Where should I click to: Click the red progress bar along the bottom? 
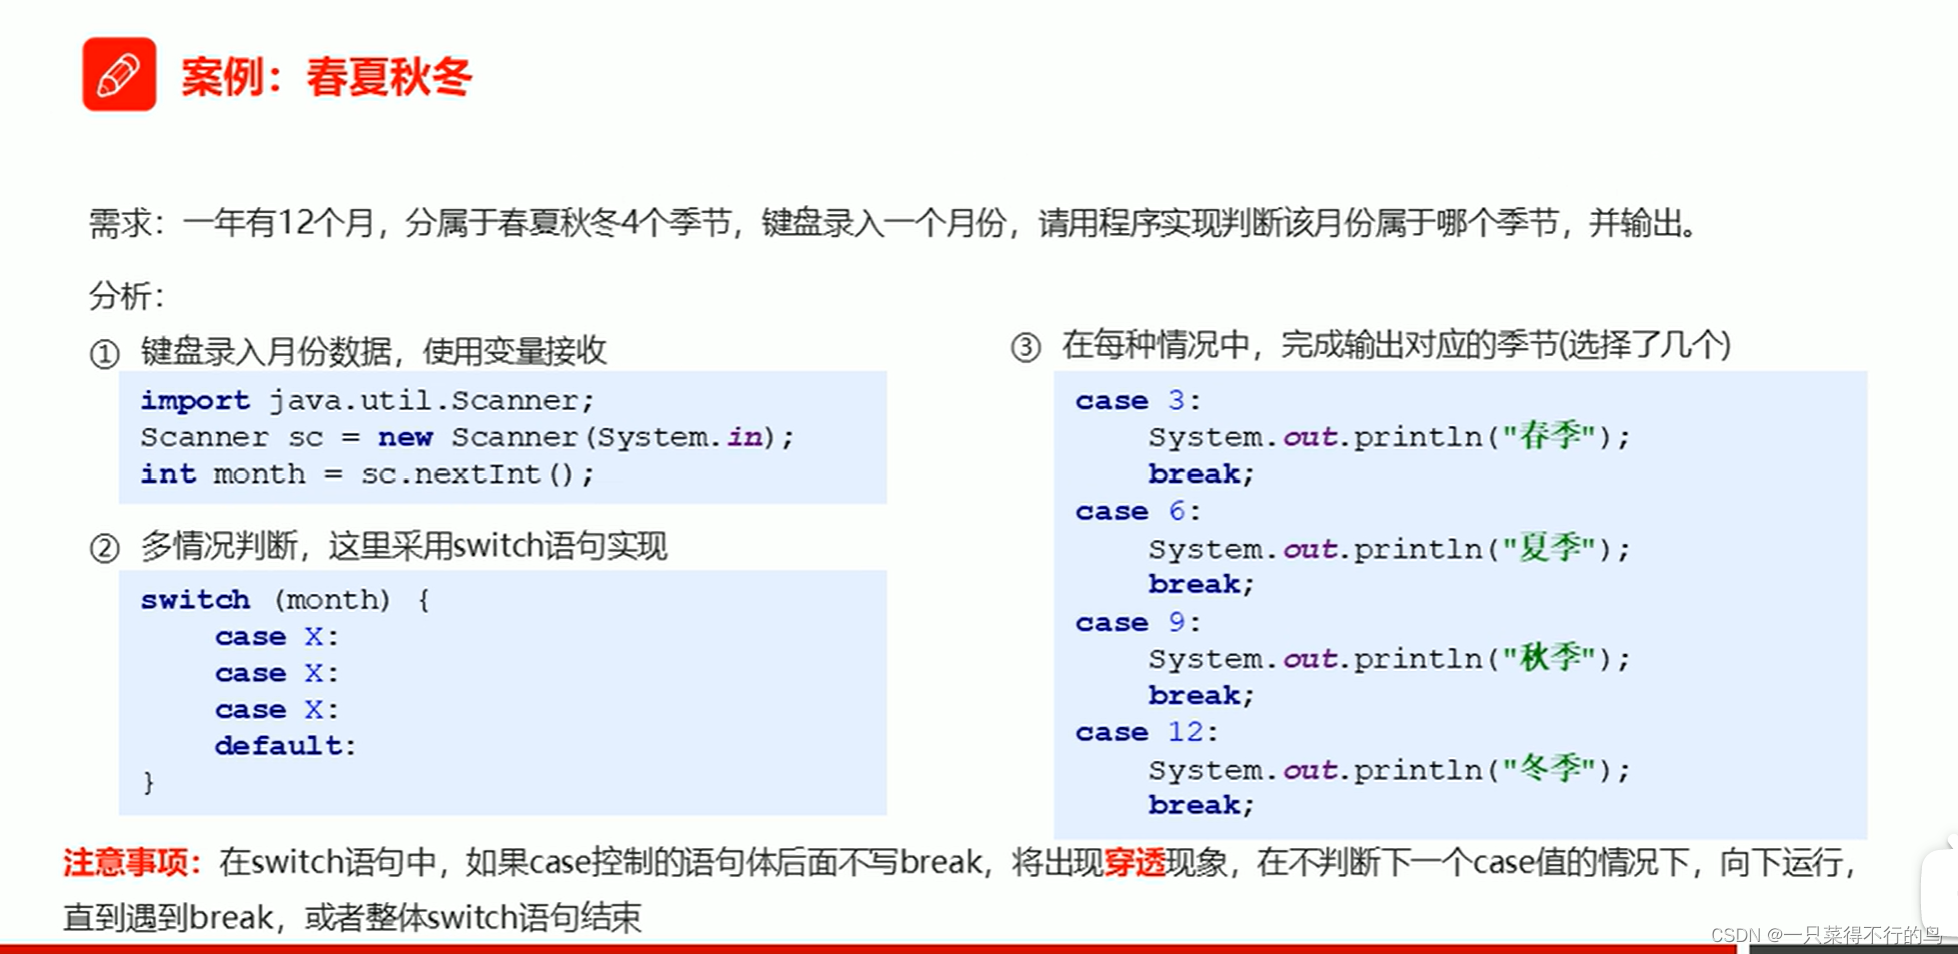pos(868,949)
